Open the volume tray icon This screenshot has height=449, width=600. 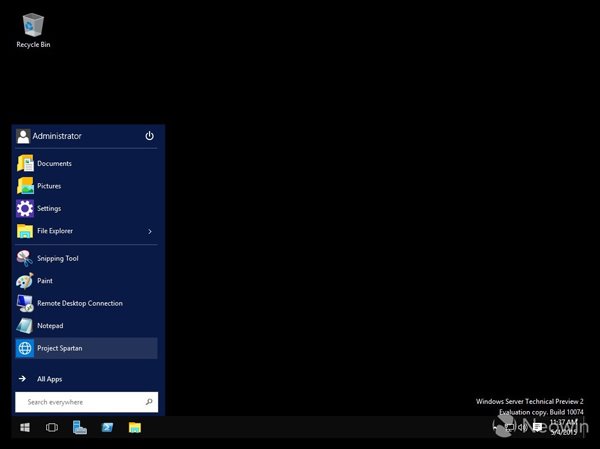522,428
